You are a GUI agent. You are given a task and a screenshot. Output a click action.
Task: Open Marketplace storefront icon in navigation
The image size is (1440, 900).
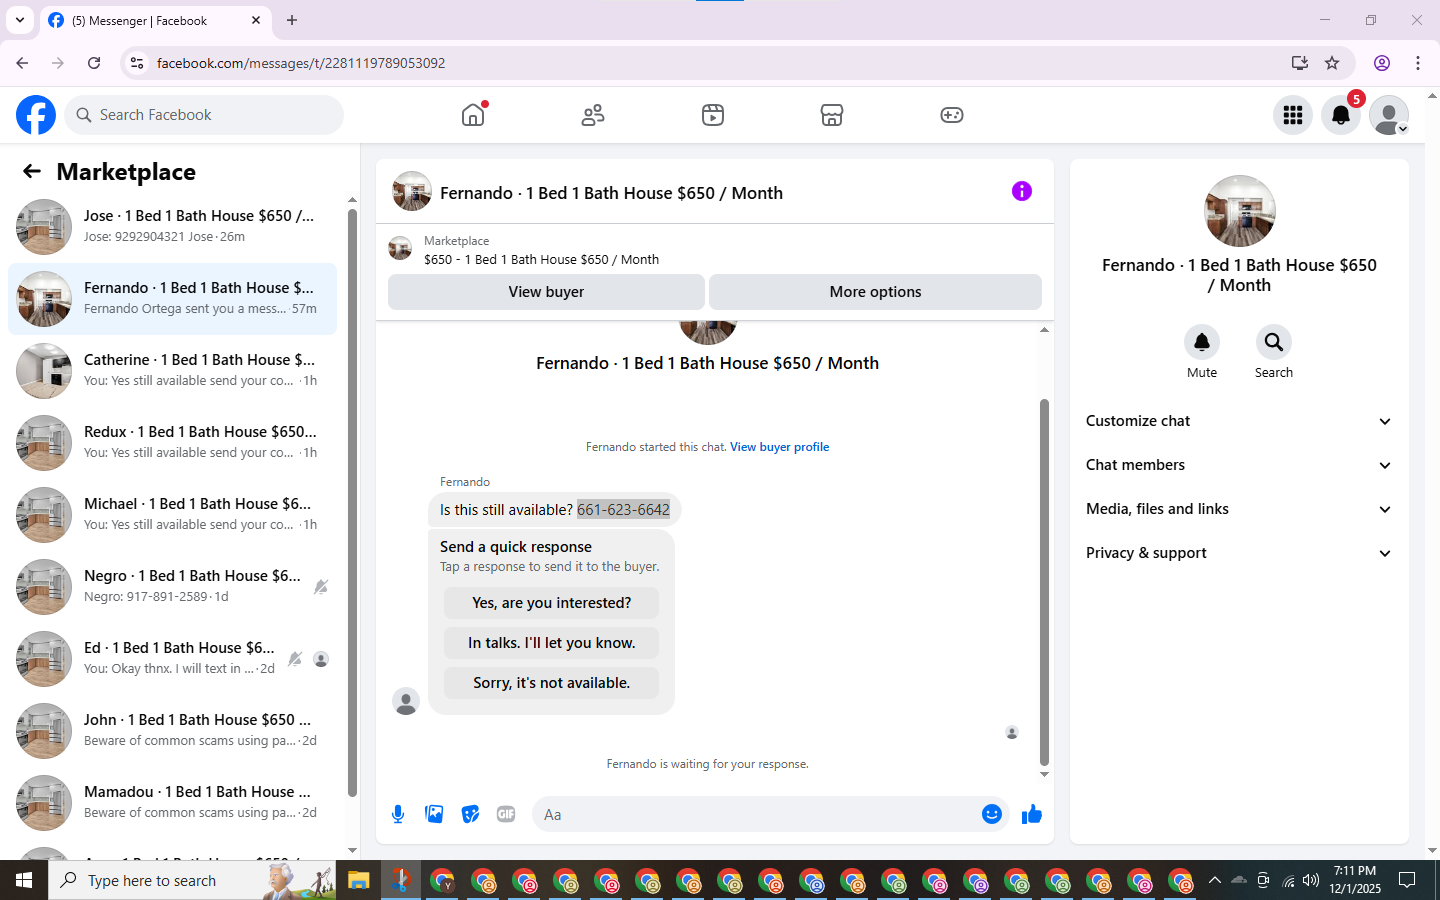click(x=832, y=115)
